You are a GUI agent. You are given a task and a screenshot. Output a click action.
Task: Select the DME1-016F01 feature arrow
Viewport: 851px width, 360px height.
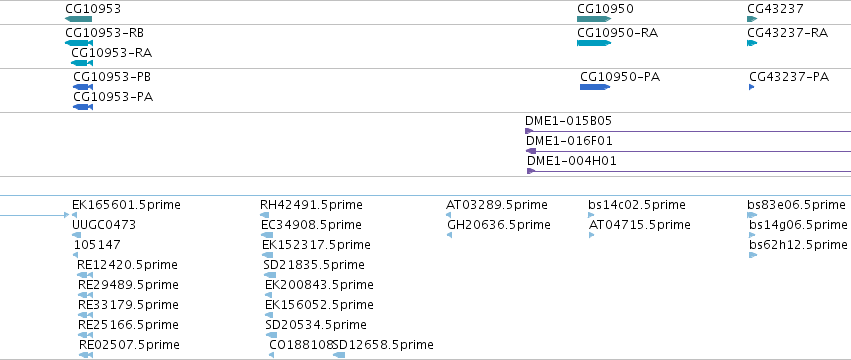[x=532, y=151]
